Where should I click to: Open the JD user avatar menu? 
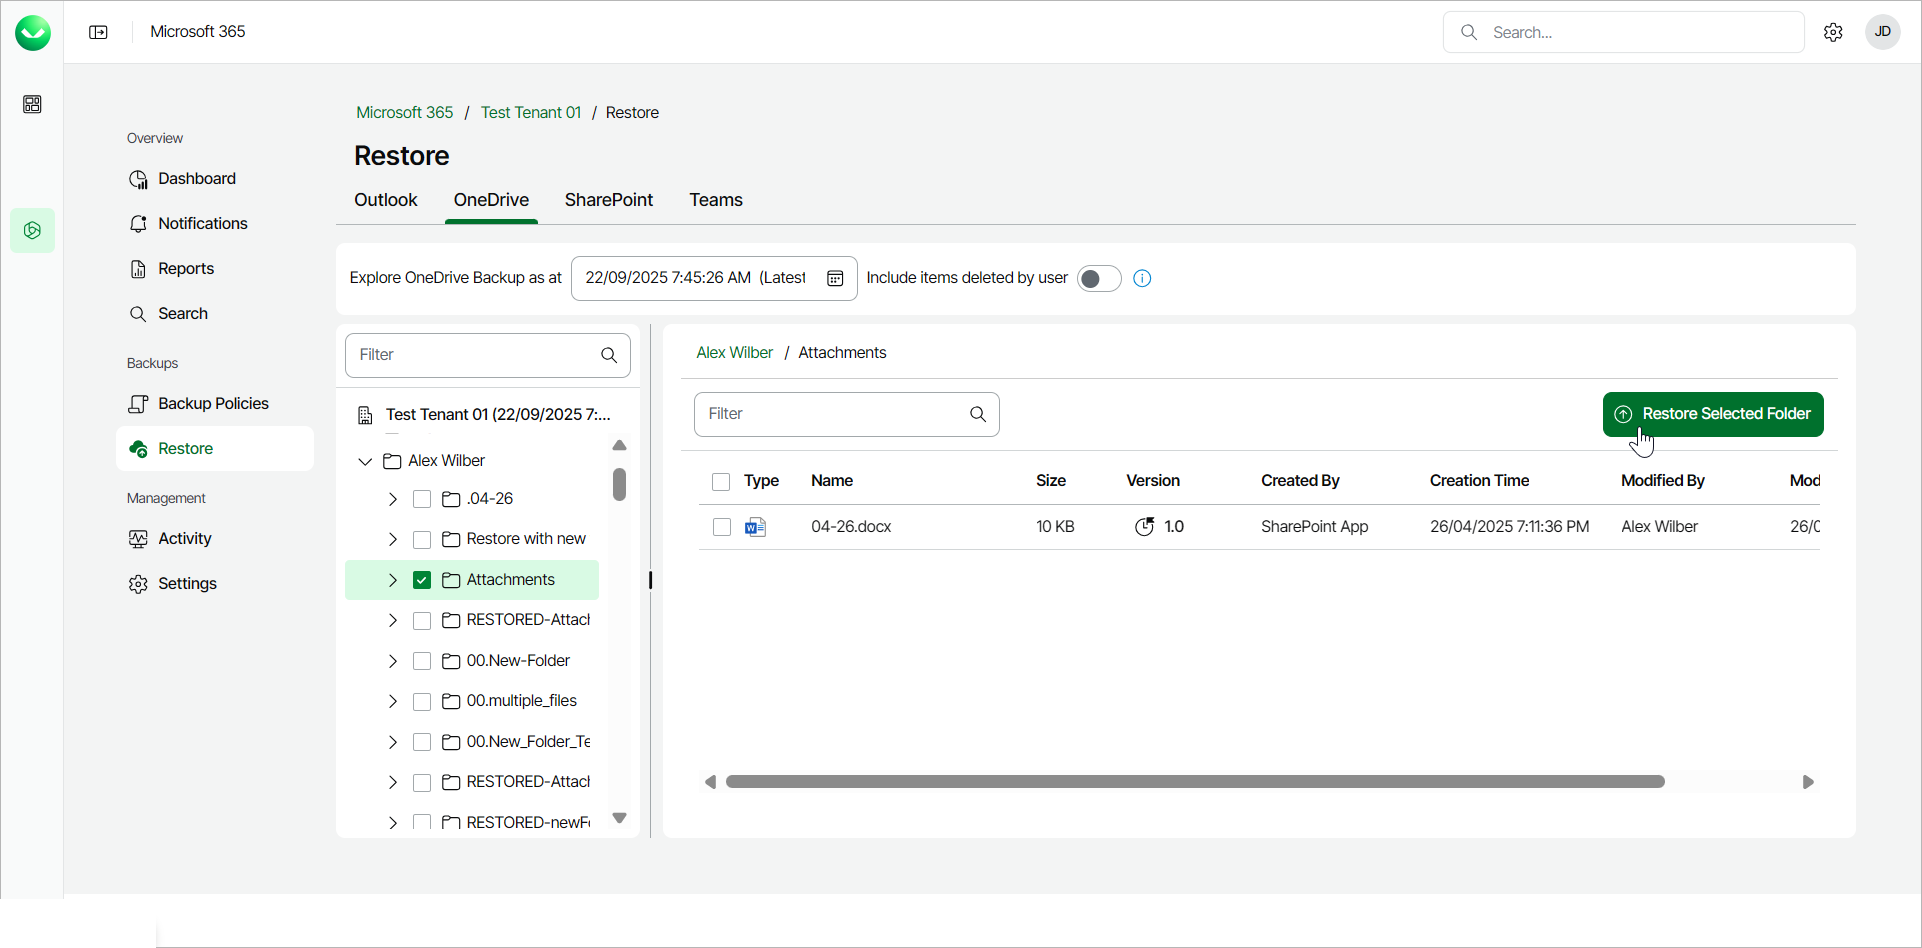tap(1882, 32)
